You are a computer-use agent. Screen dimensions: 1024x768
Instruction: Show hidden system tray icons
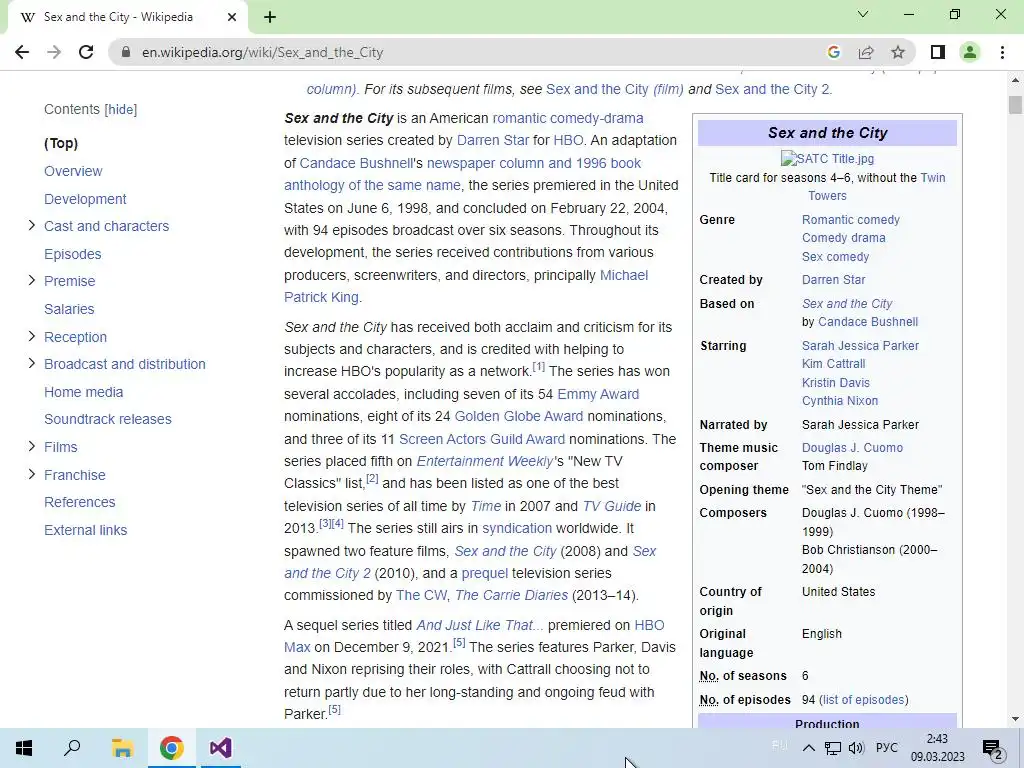(x=808, y=748)
